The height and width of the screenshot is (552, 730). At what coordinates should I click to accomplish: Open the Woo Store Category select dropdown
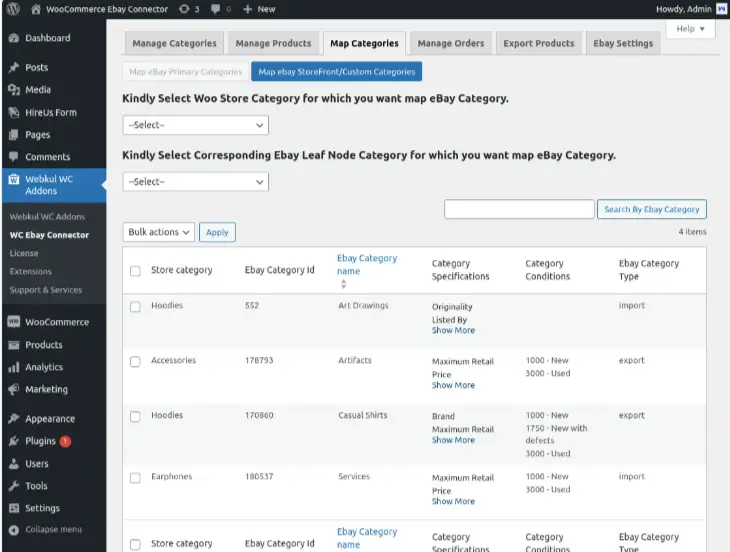195,125
